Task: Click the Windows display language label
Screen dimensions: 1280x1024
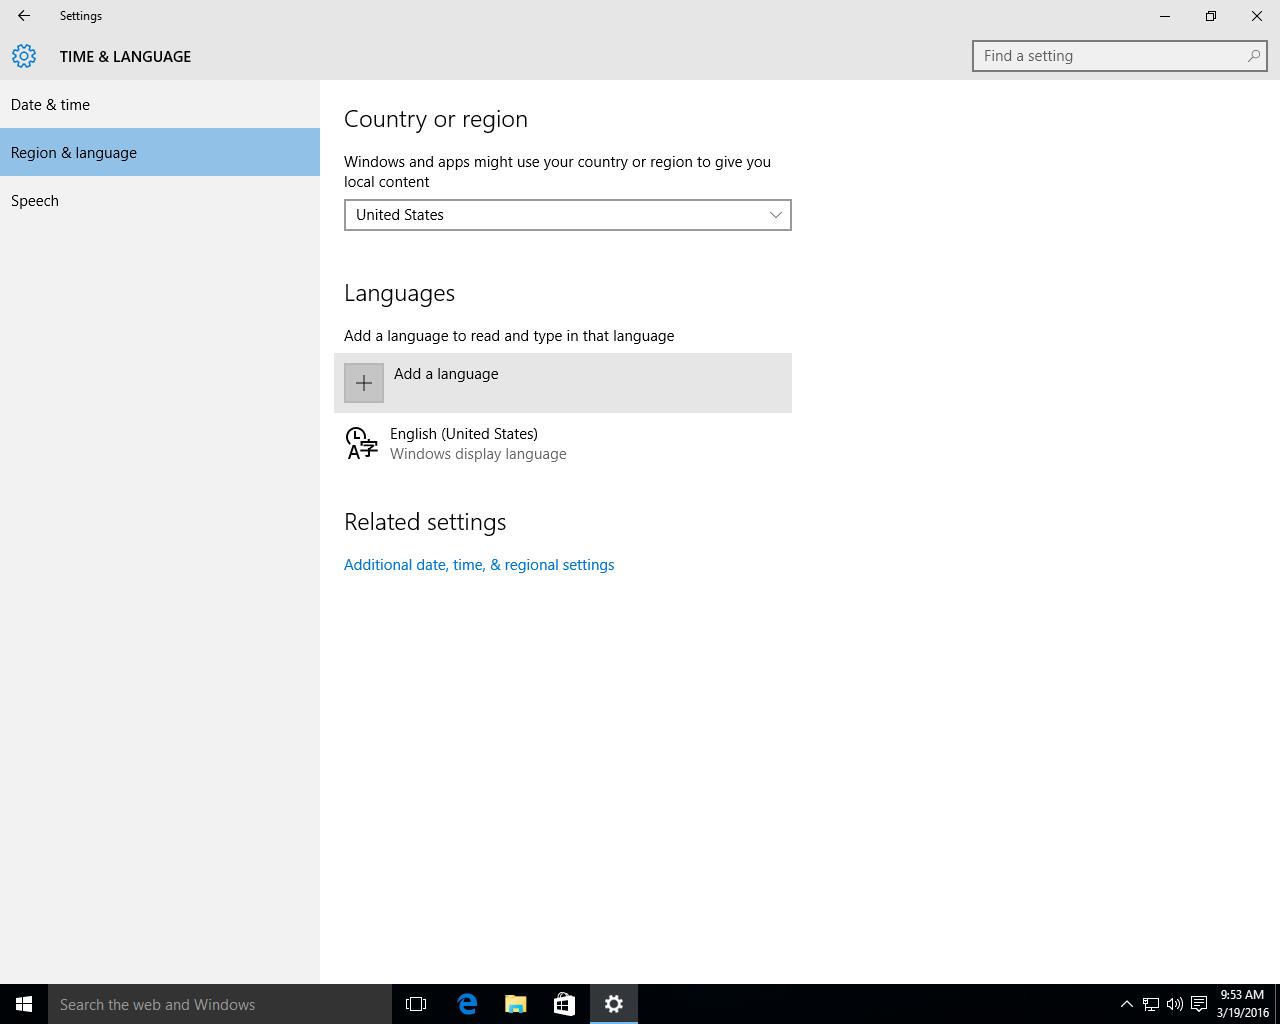Action: click(x=478, y=454)
